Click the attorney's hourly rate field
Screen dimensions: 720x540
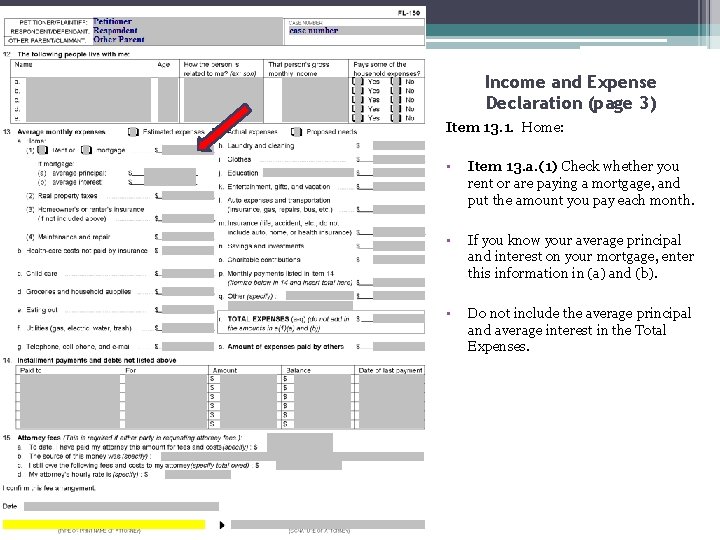pos(198,474)
